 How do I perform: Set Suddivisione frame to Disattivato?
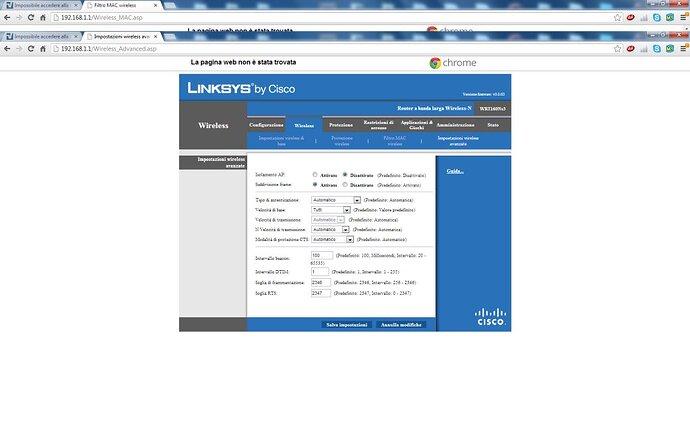(346, 185)
